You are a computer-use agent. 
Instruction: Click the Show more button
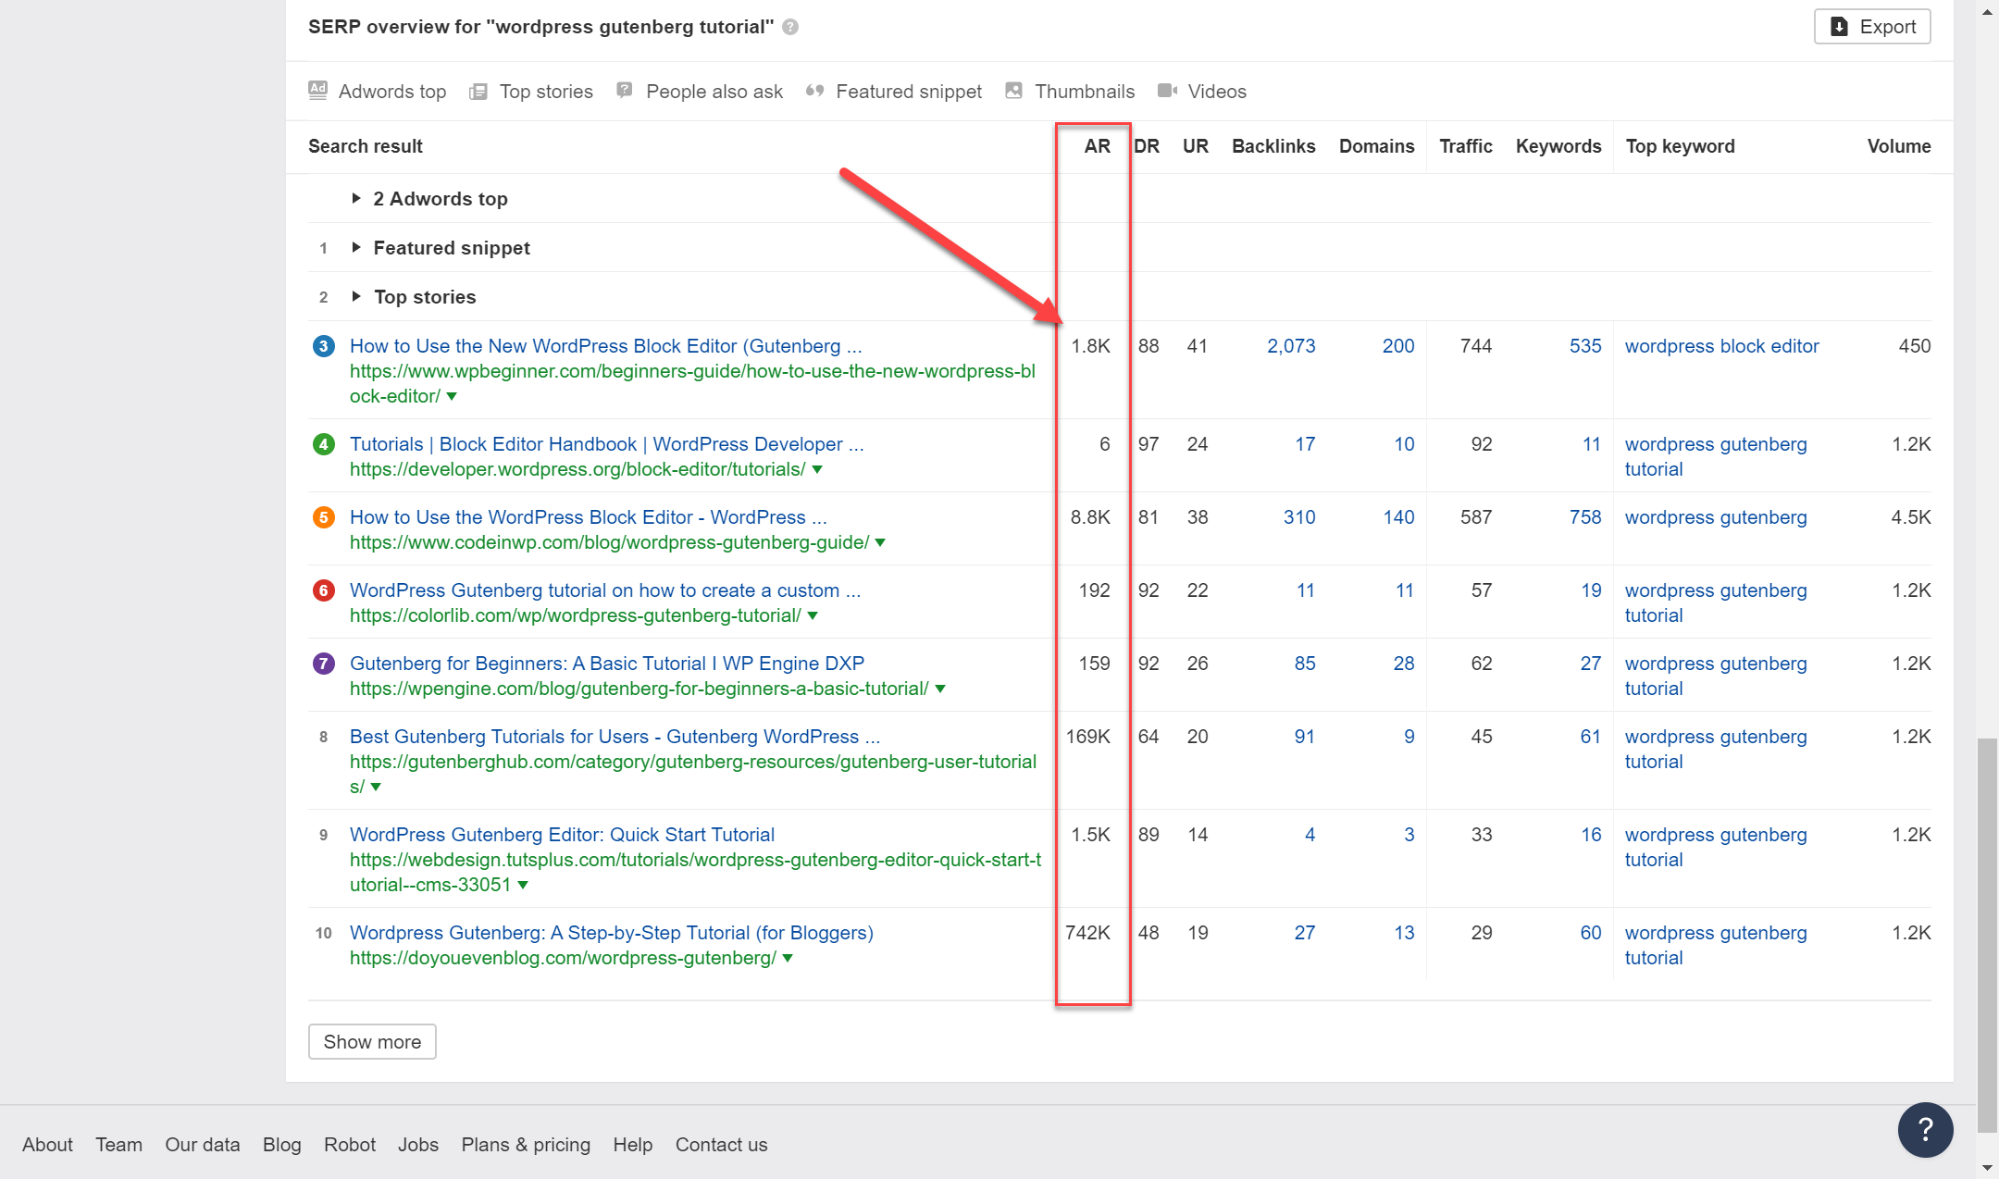pyautogui.click(x=372, y=1042)
